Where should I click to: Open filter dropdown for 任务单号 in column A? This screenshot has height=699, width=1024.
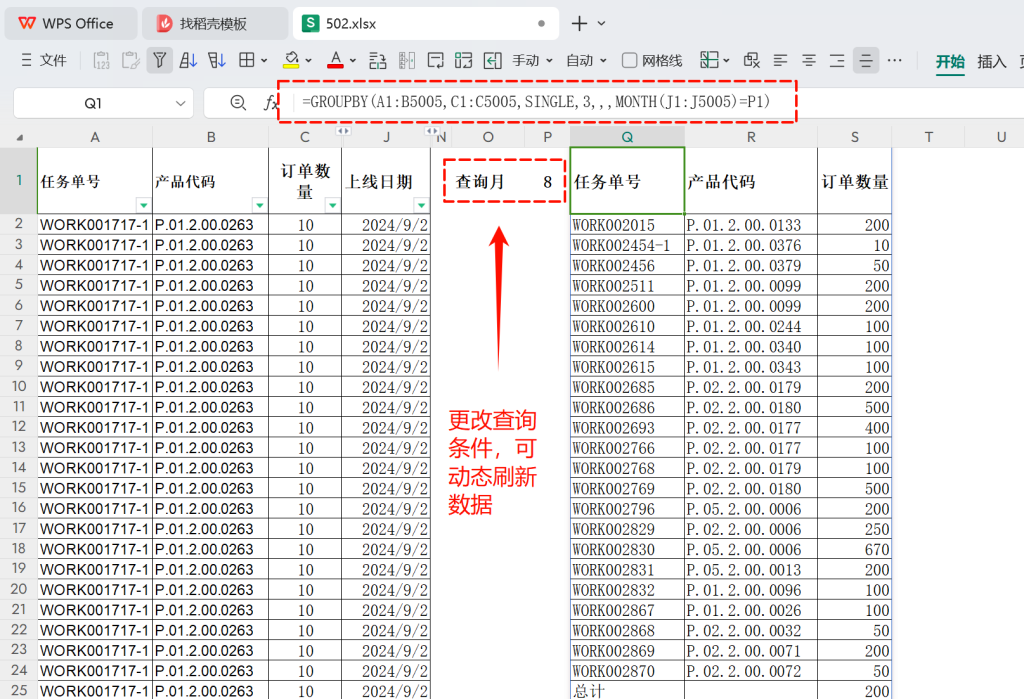click(x=143, y=205)
